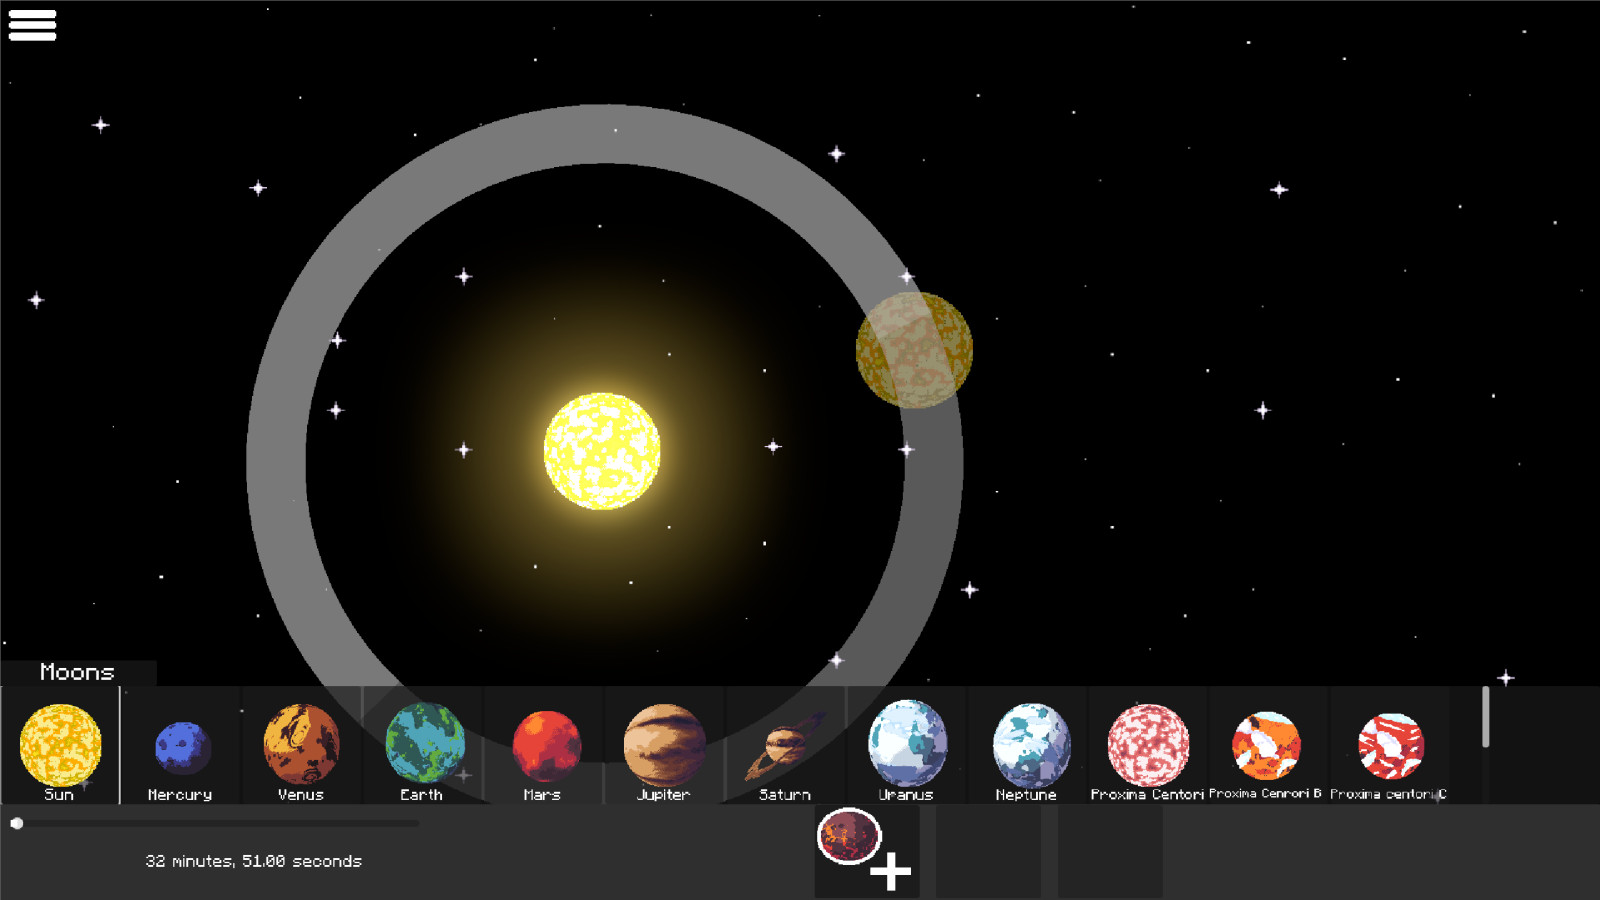Click the translucent planet on the orbit ring
Viewport: 1600px width, 900px height.
[x=914, y=350]
